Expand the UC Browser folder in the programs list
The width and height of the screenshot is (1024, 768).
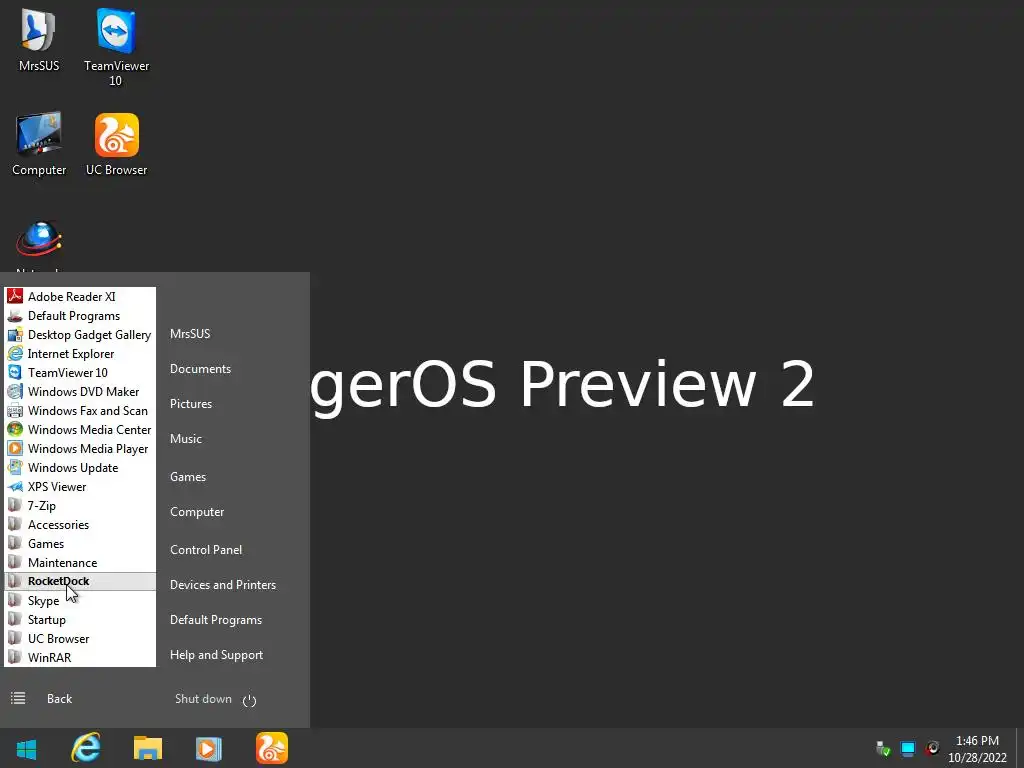80,639
